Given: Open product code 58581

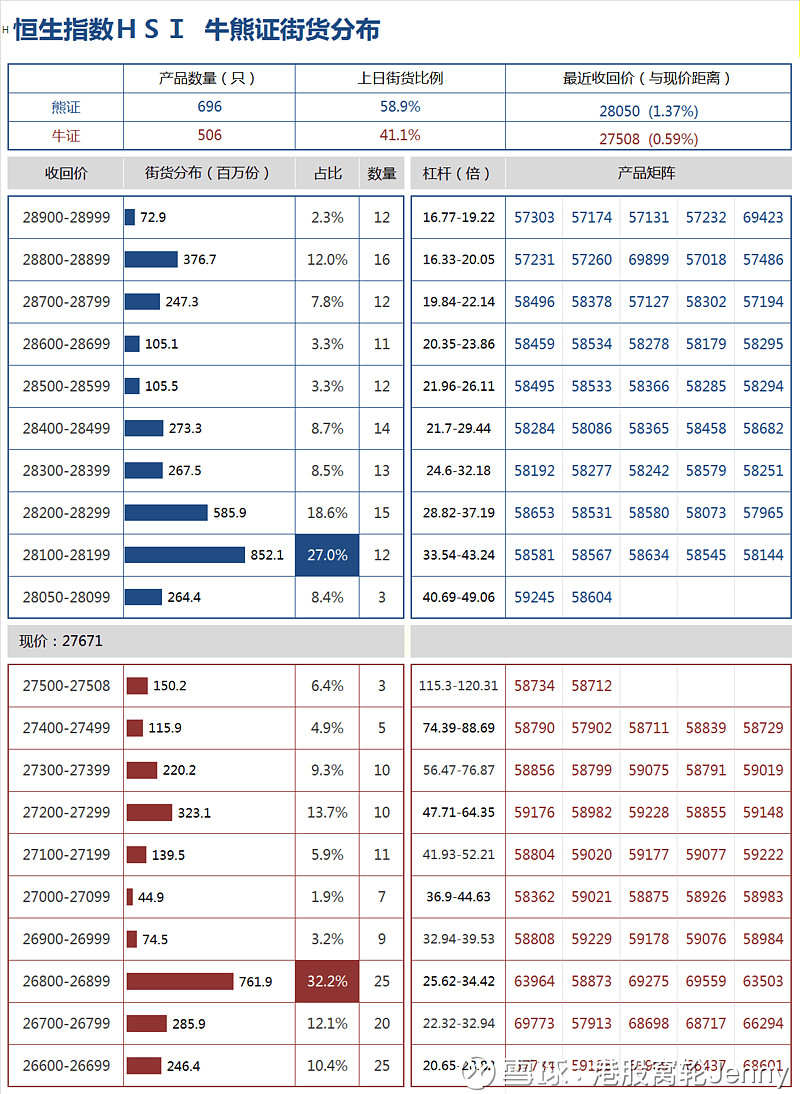Looking at the screenshot, I should pyautogui.click(x=534, y=555).
